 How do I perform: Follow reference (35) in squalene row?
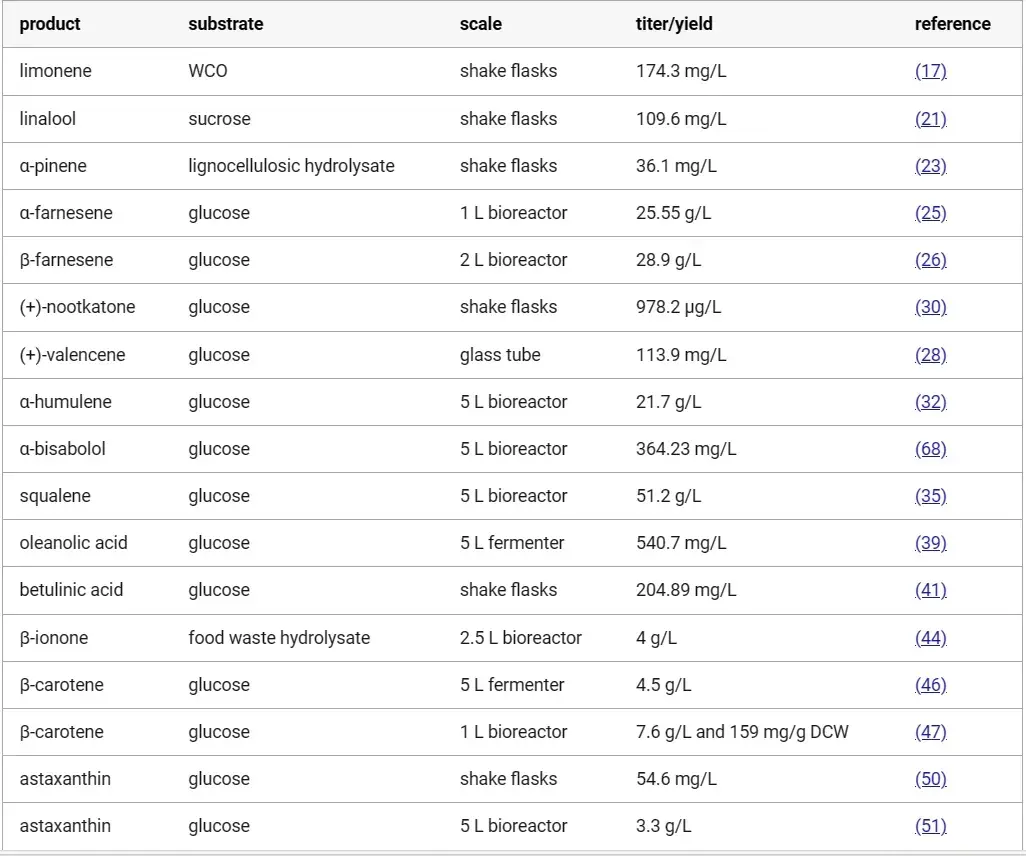click(930, 496)
